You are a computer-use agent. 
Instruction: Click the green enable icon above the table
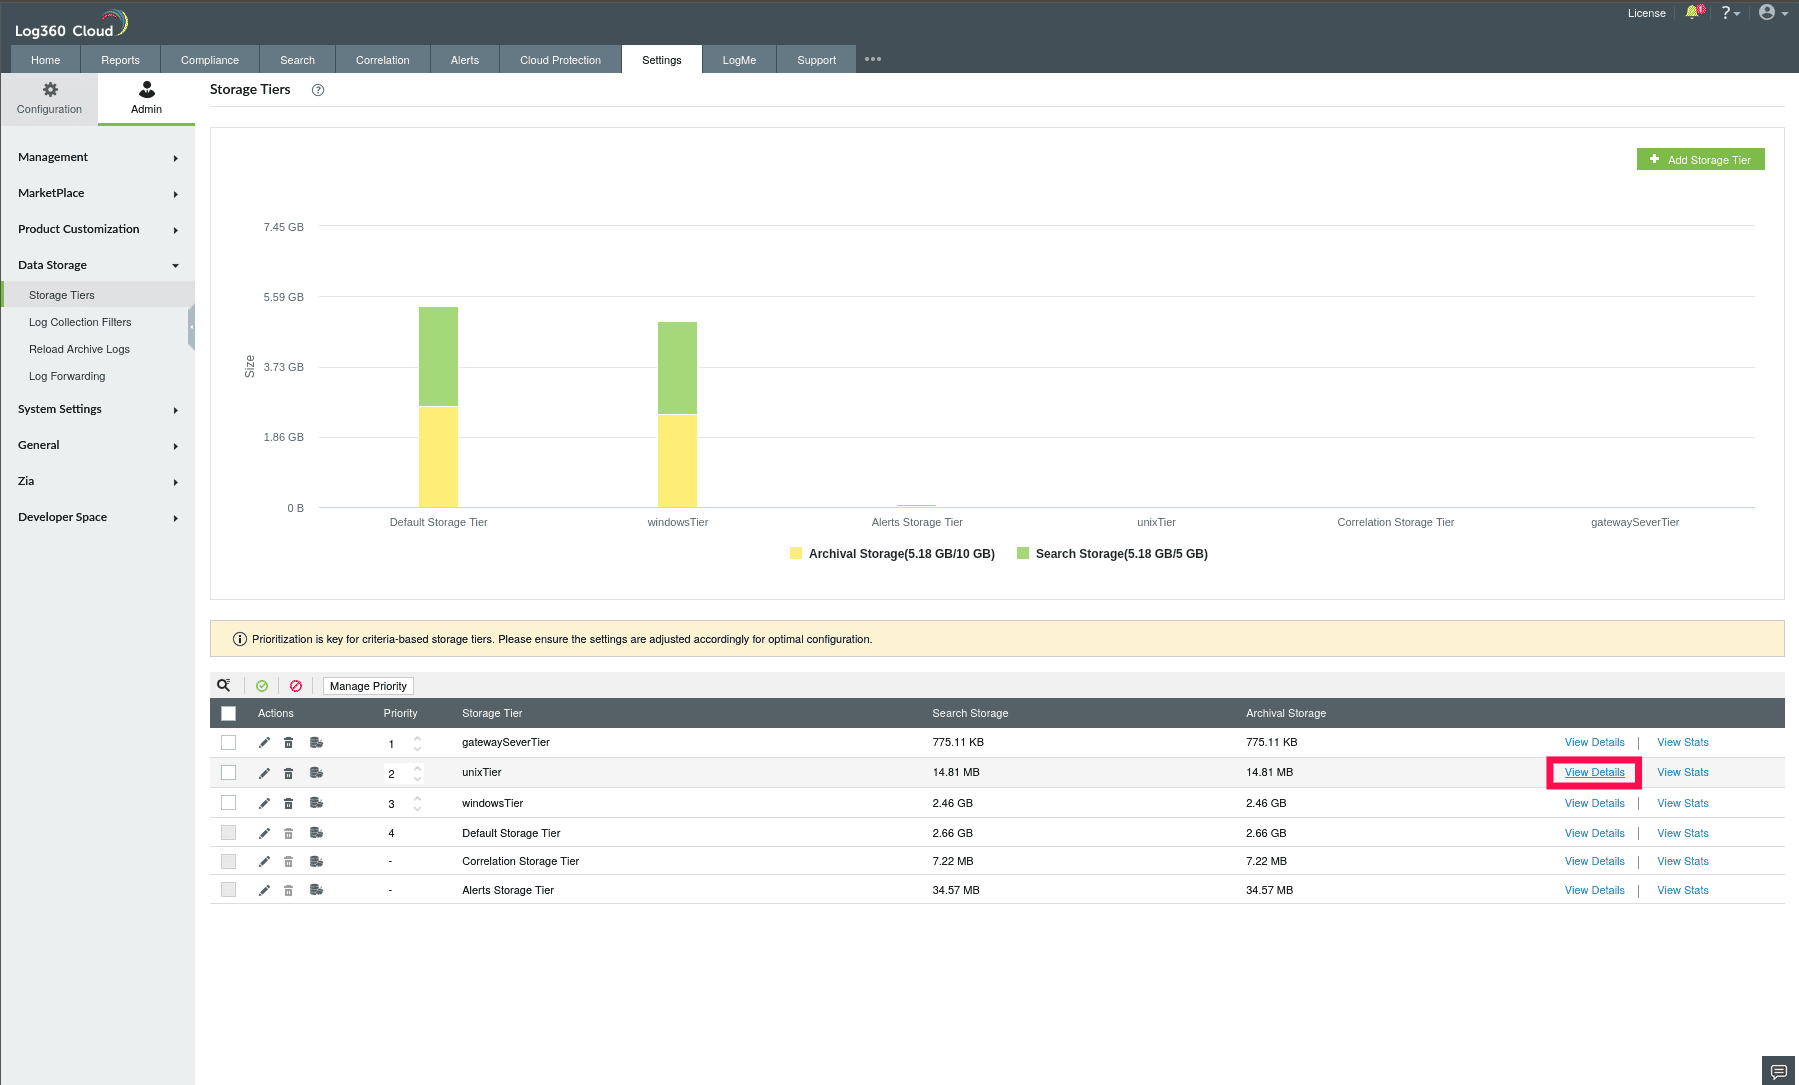[262, 685]
